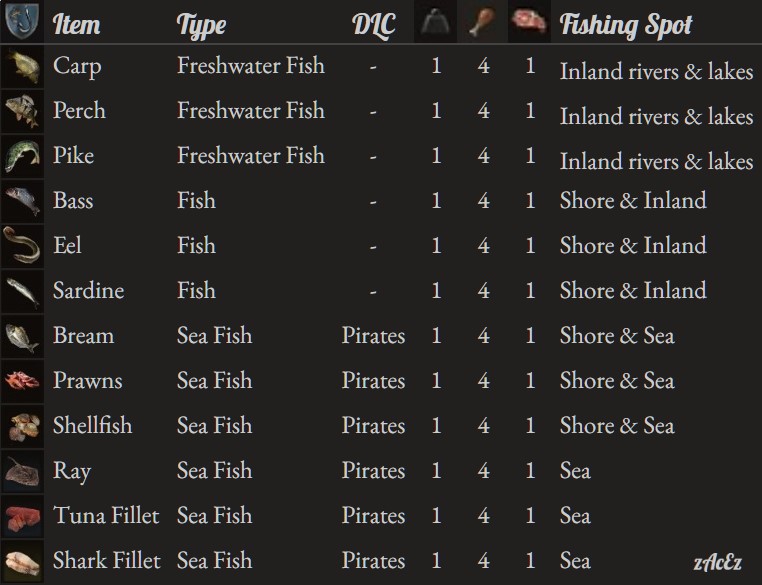Click the Eel item icon

point(22,246)
